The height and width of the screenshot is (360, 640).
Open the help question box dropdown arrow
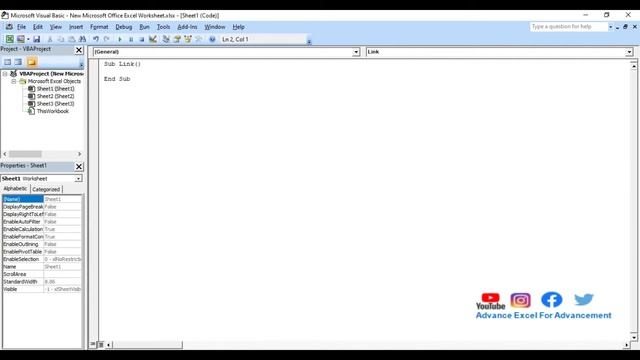click(611, 27)
